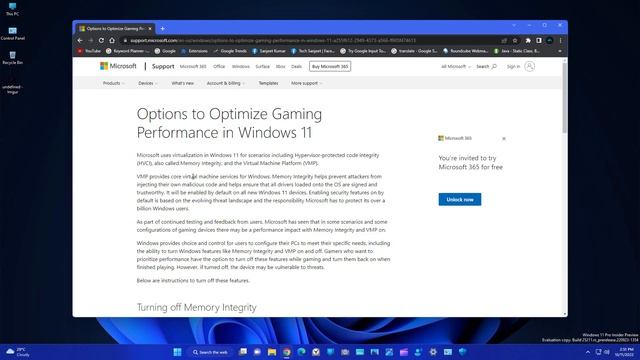This screenshot has width=640, height=360.
Task: Open the Support link in header
Action: pos(163,66)
